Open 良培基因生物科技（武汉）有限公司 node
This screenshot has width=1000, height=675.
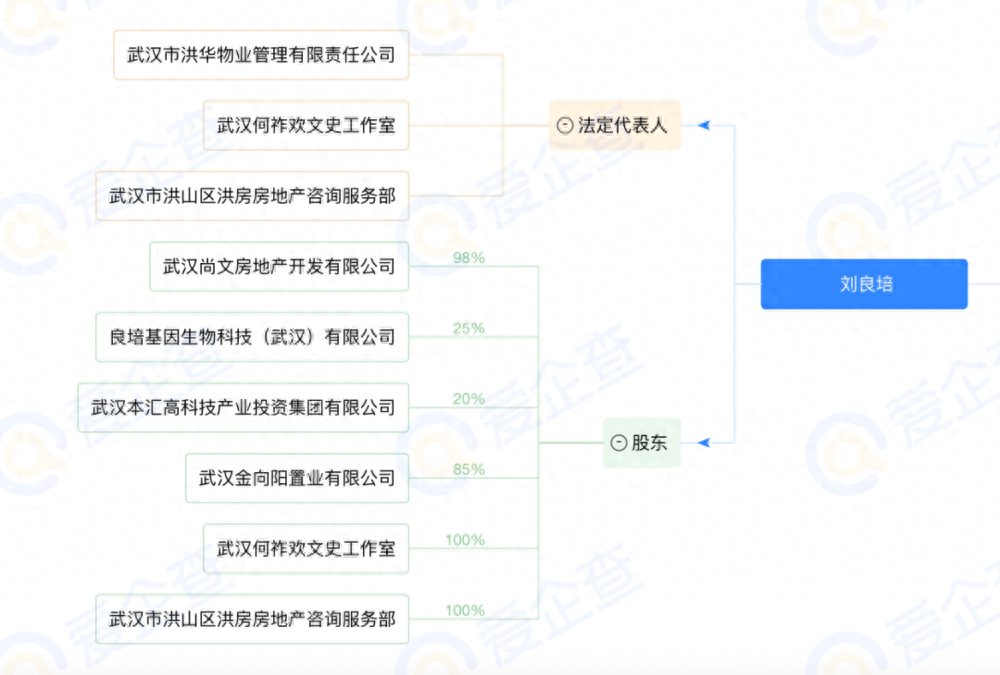point(252,337)
